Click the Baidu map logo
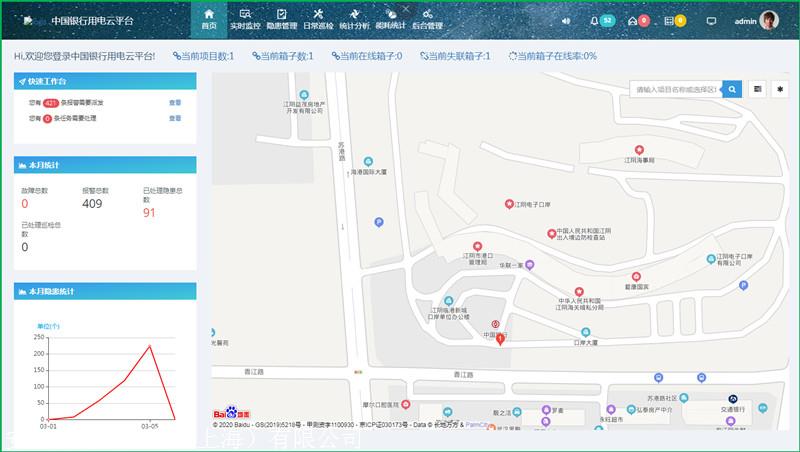The image size is (800, 452). pos(232,413)
